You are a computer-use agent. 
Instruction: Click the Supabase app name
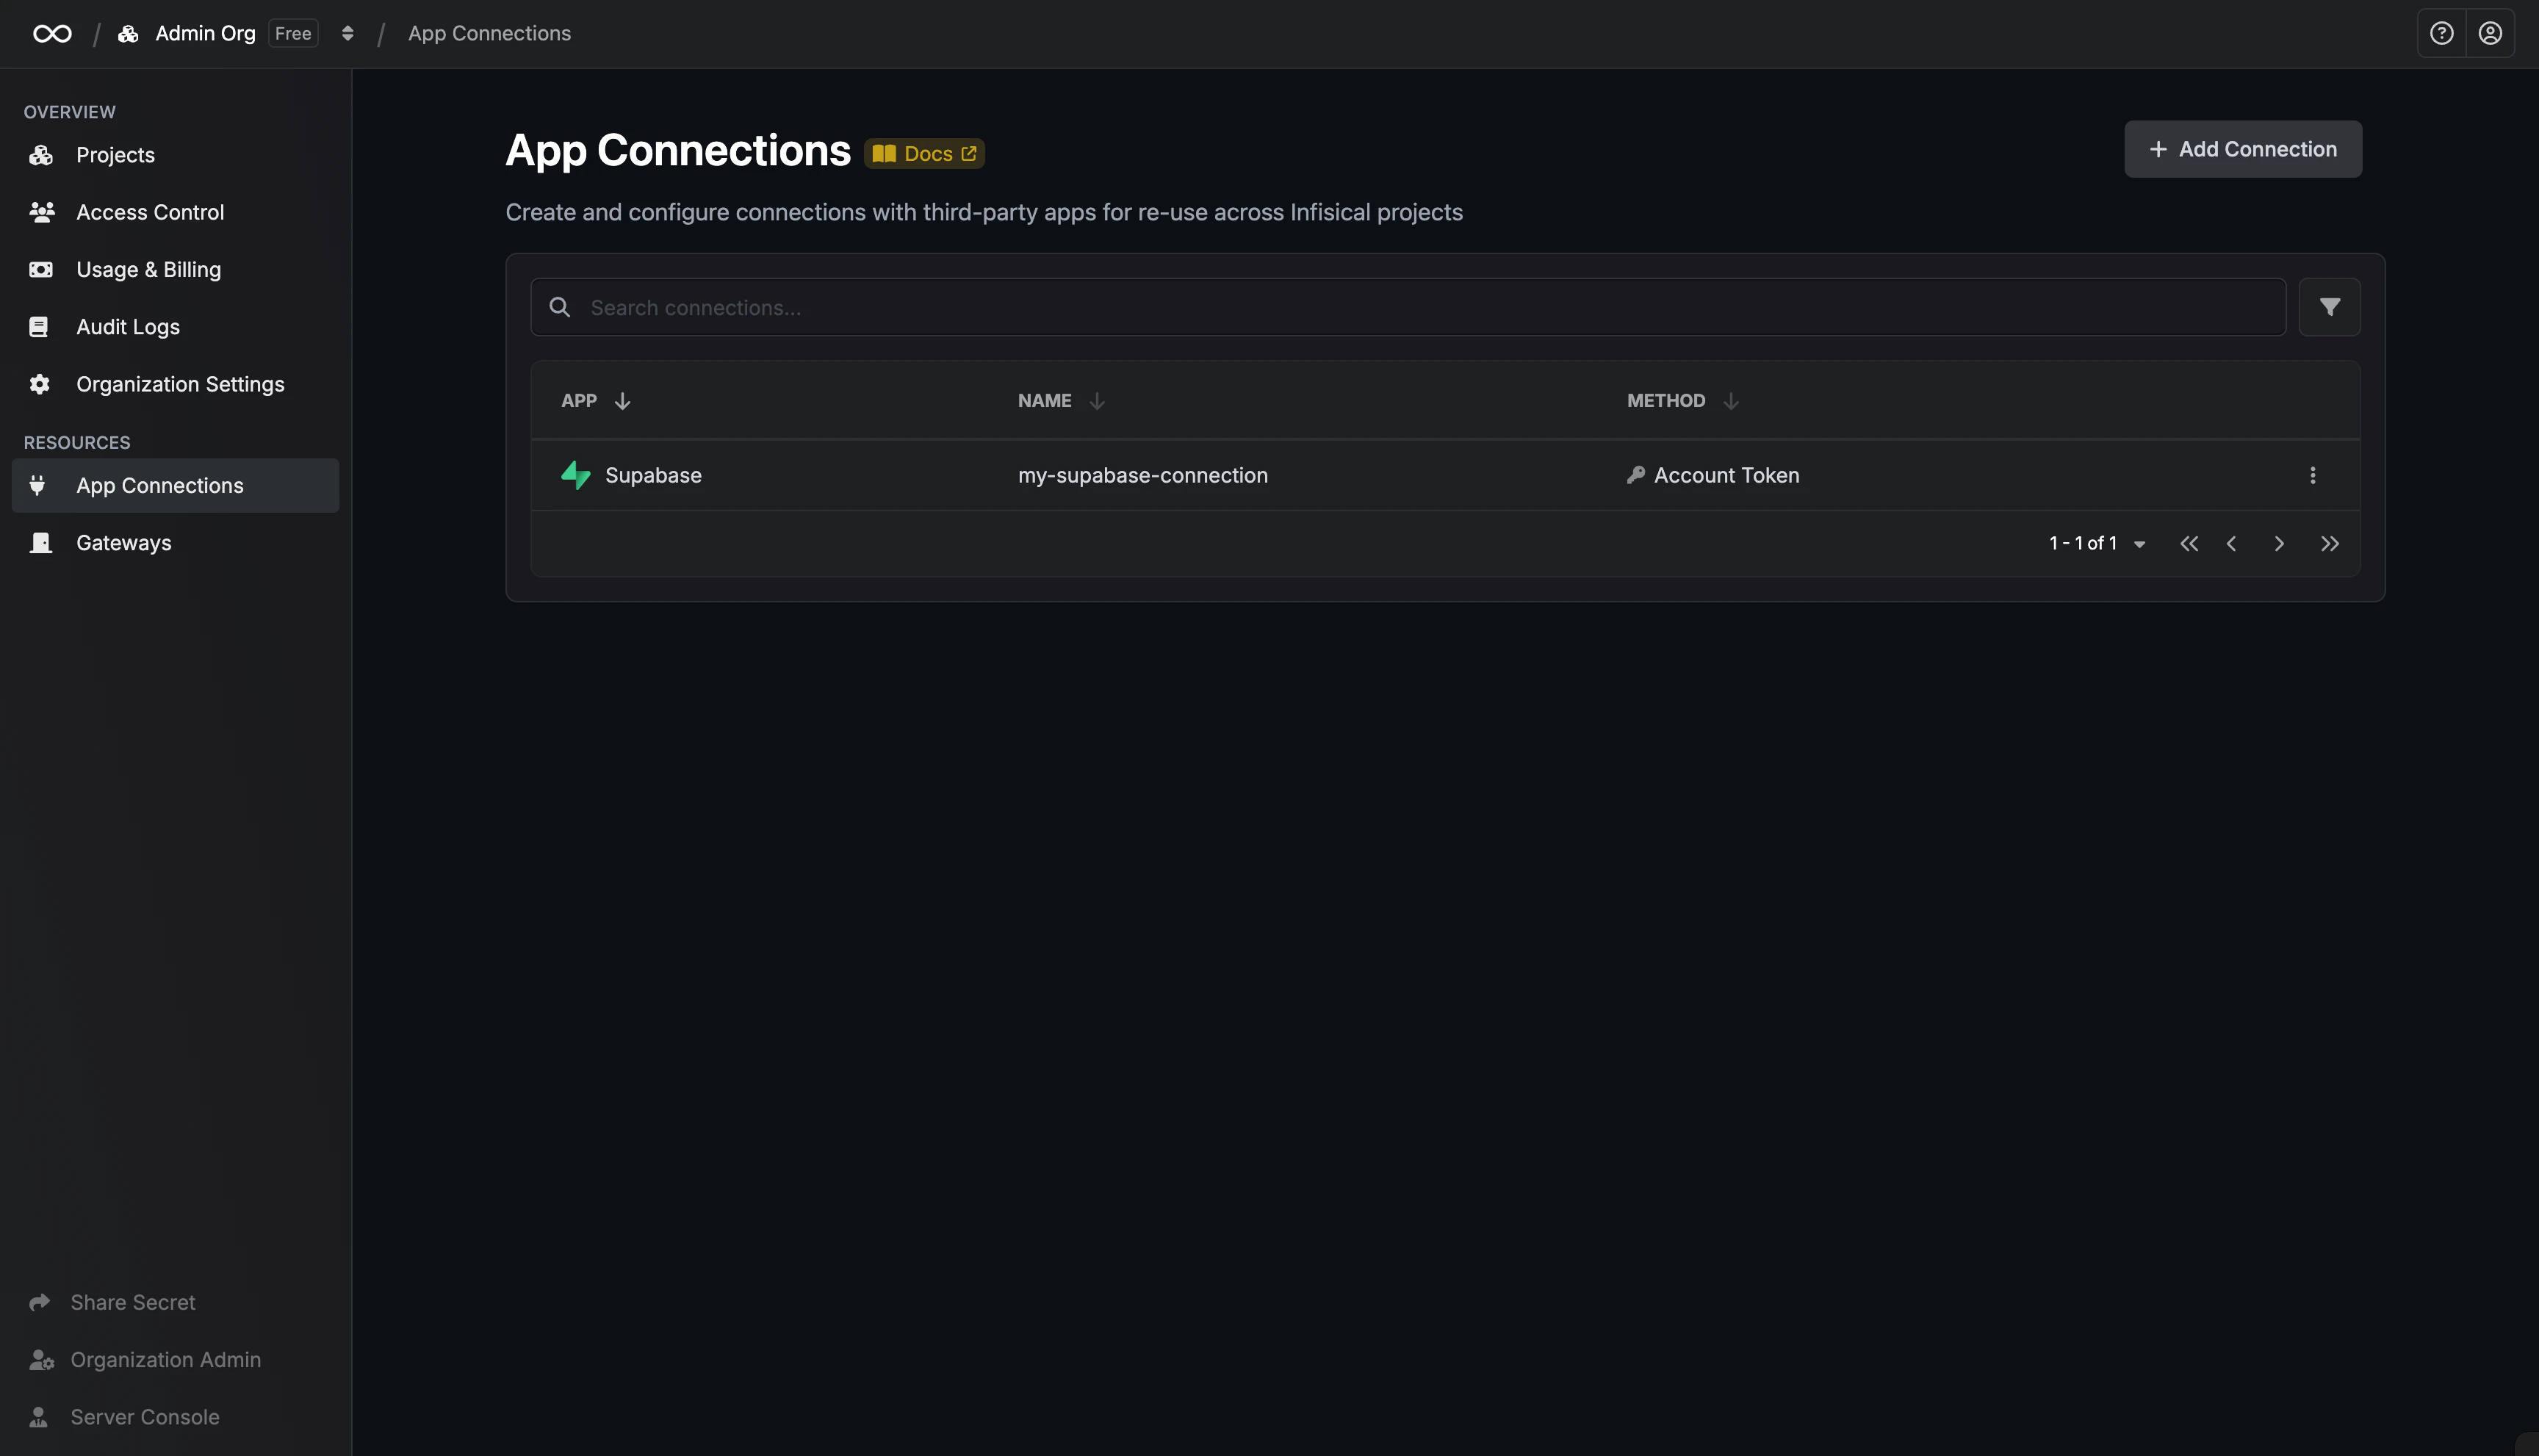point(653,475)
